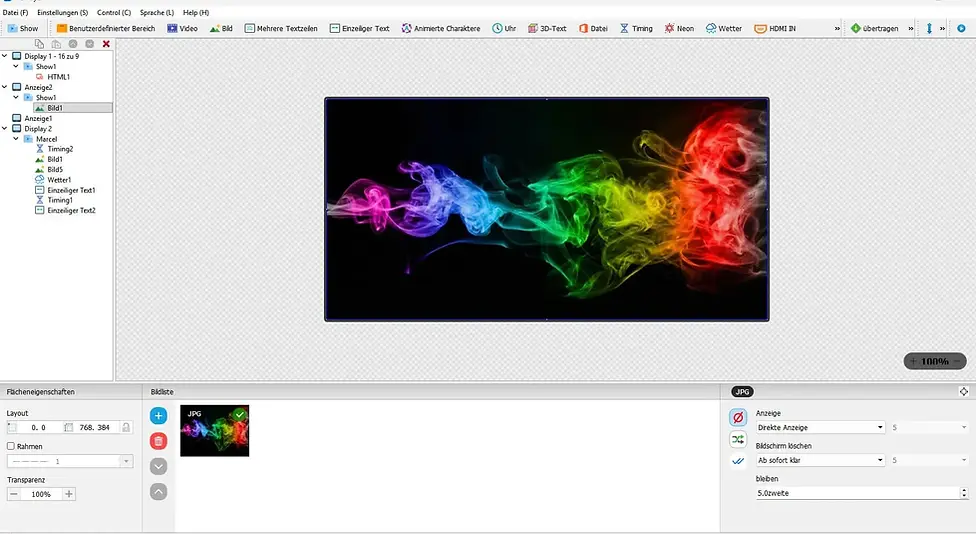
Task: Click the blue round play icon
Action: (x=961, y=29)
